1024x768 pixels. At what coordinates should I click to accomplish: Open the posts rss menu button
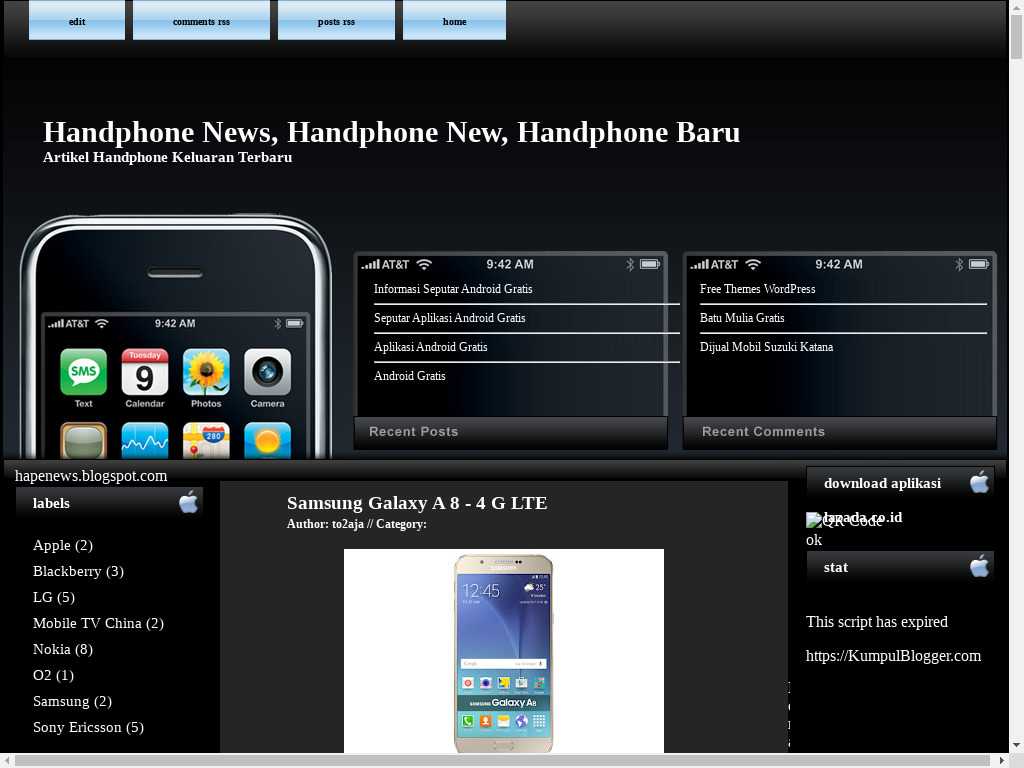coord(336,20)
